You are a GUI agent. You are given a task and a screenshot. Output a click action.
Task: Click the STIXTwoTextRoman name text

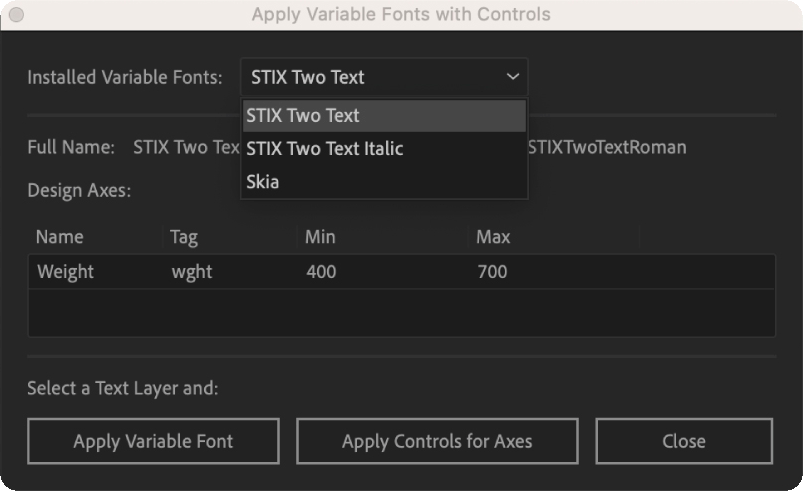pyautogui.click(x=607, y=147)
